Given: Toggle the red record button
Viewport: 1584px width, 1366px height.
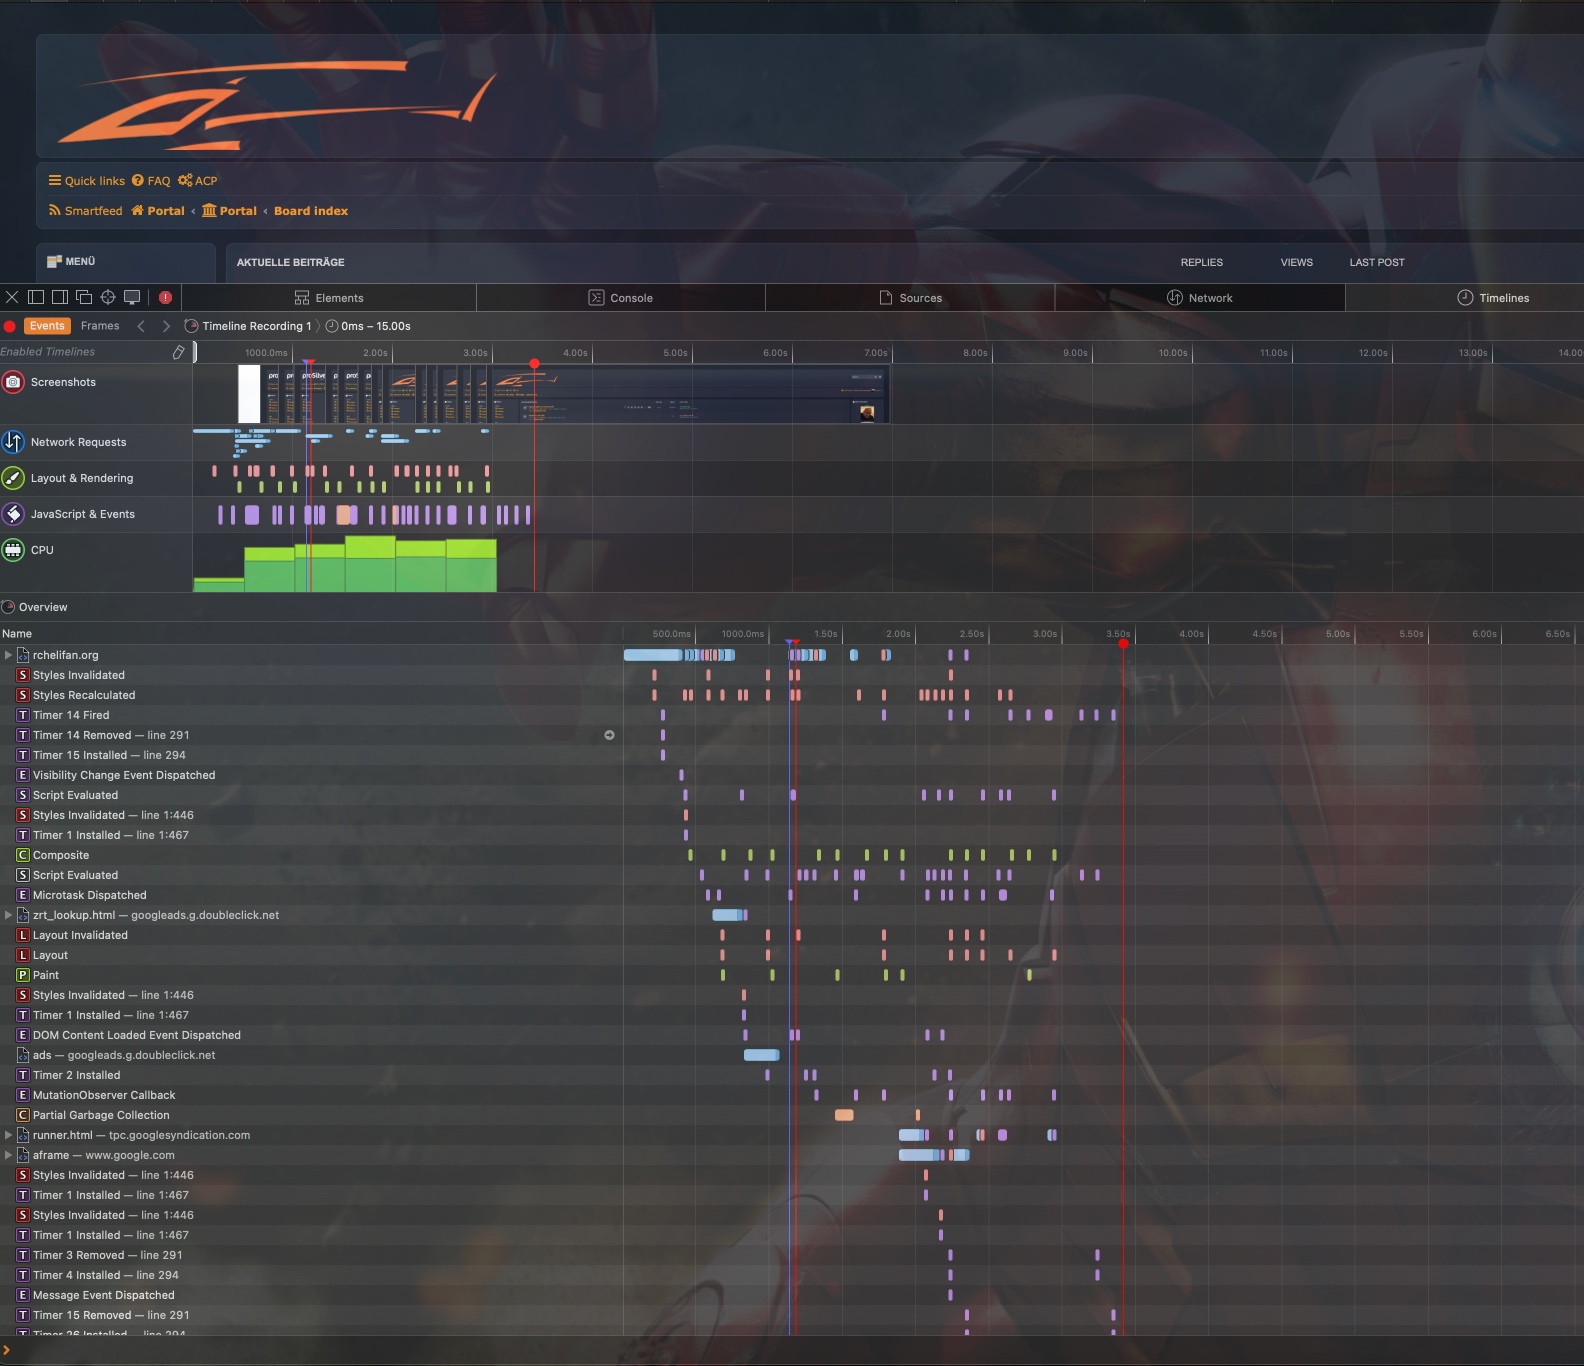Looking at the screenshot, I should pos(10,326).
